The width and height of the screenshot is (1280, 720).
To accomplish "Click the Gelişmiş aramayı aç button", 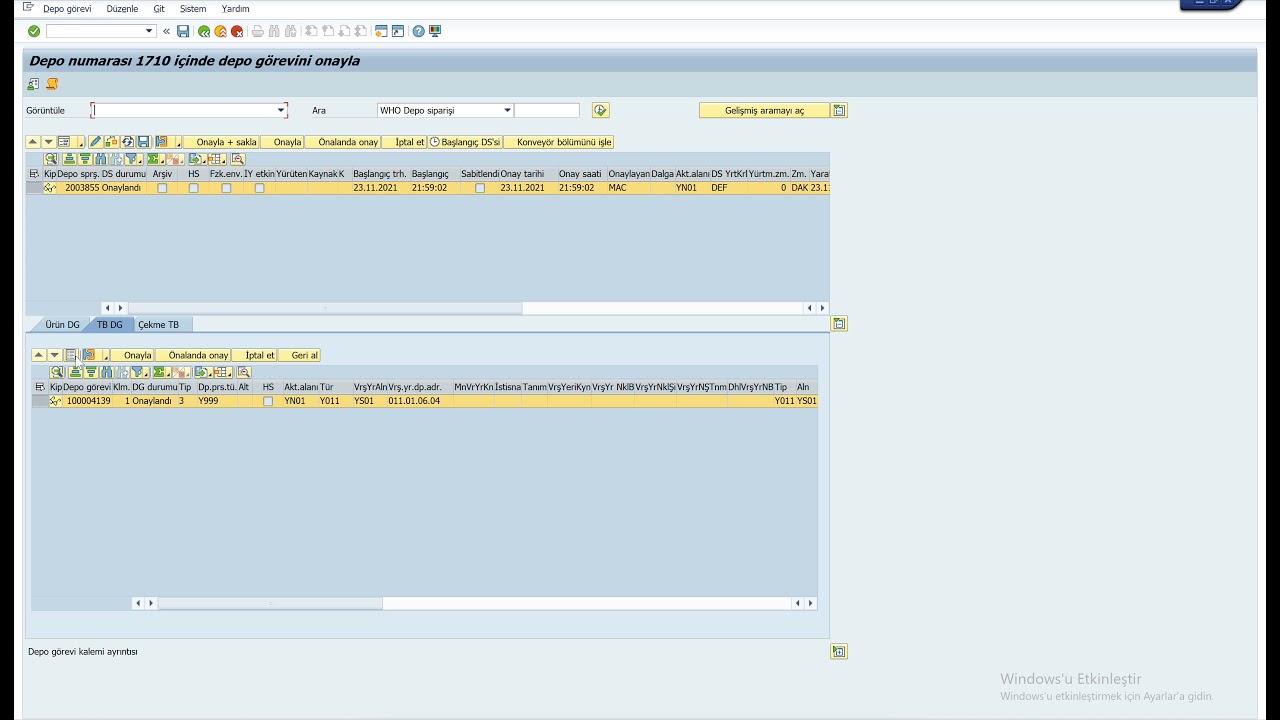I will click(764, 110).
